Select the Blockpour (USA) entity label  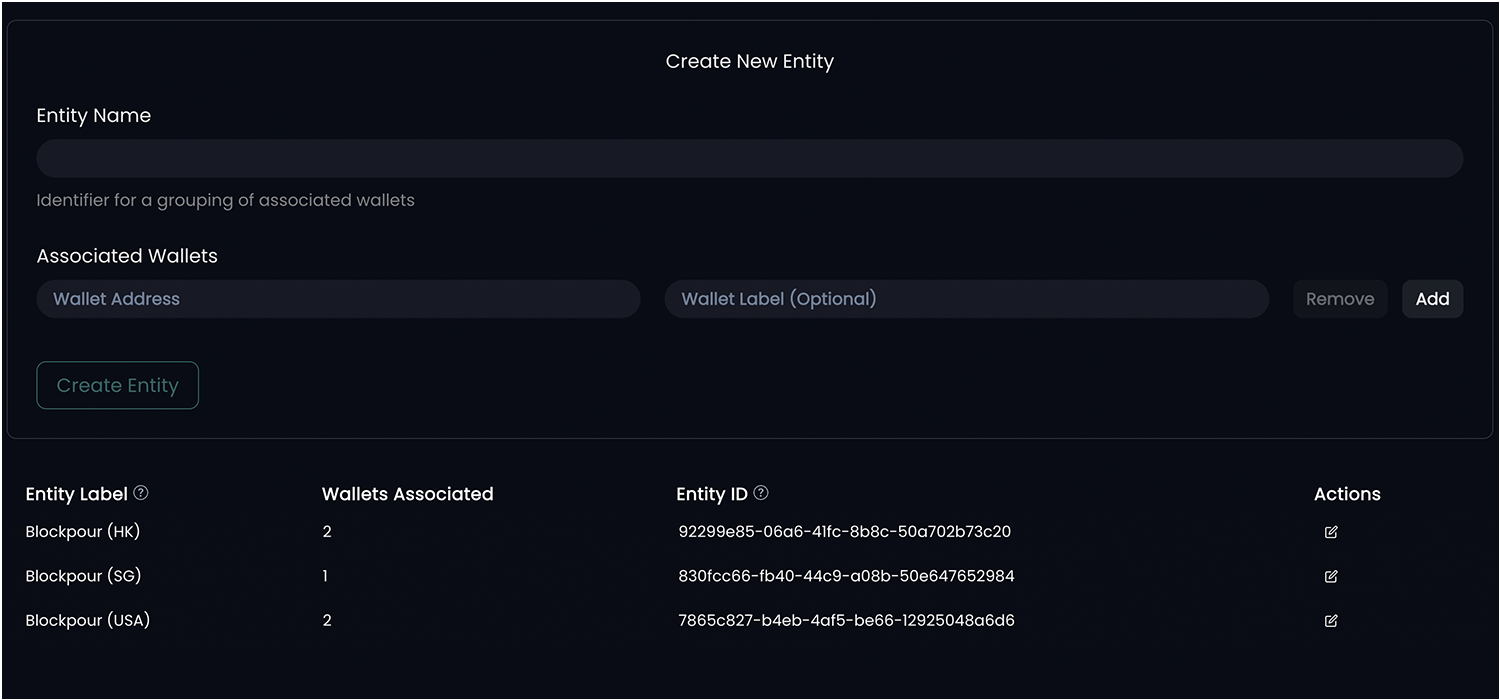88,620
